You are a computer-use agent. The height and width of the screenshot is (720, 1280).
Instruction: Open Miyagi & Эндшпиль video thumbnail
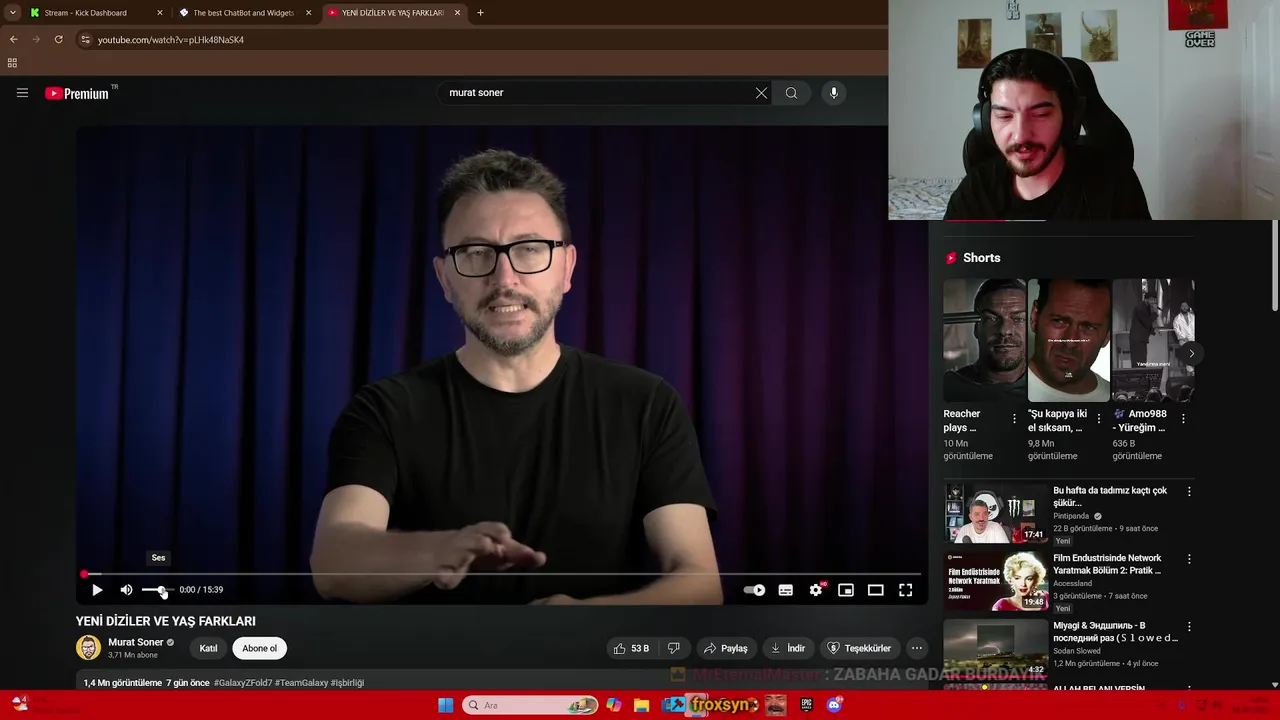996,648
